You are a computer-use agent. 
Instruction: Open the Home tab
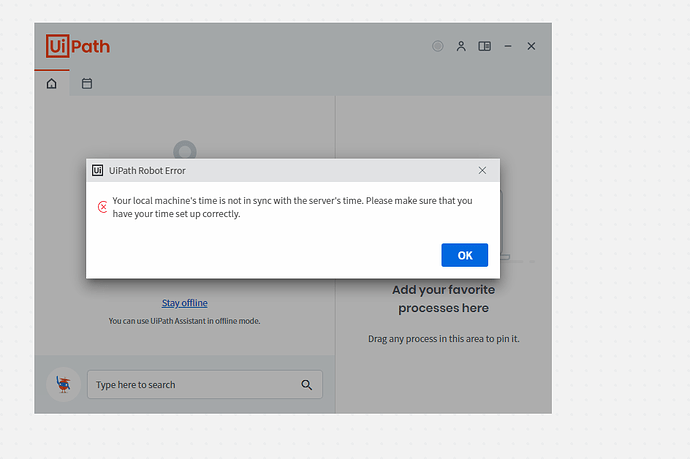[52, 84]
